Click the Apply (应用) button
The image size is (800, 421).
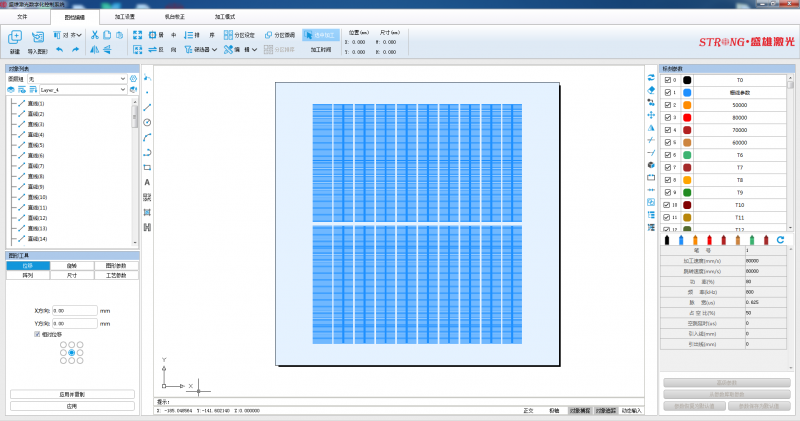point(71,406)
